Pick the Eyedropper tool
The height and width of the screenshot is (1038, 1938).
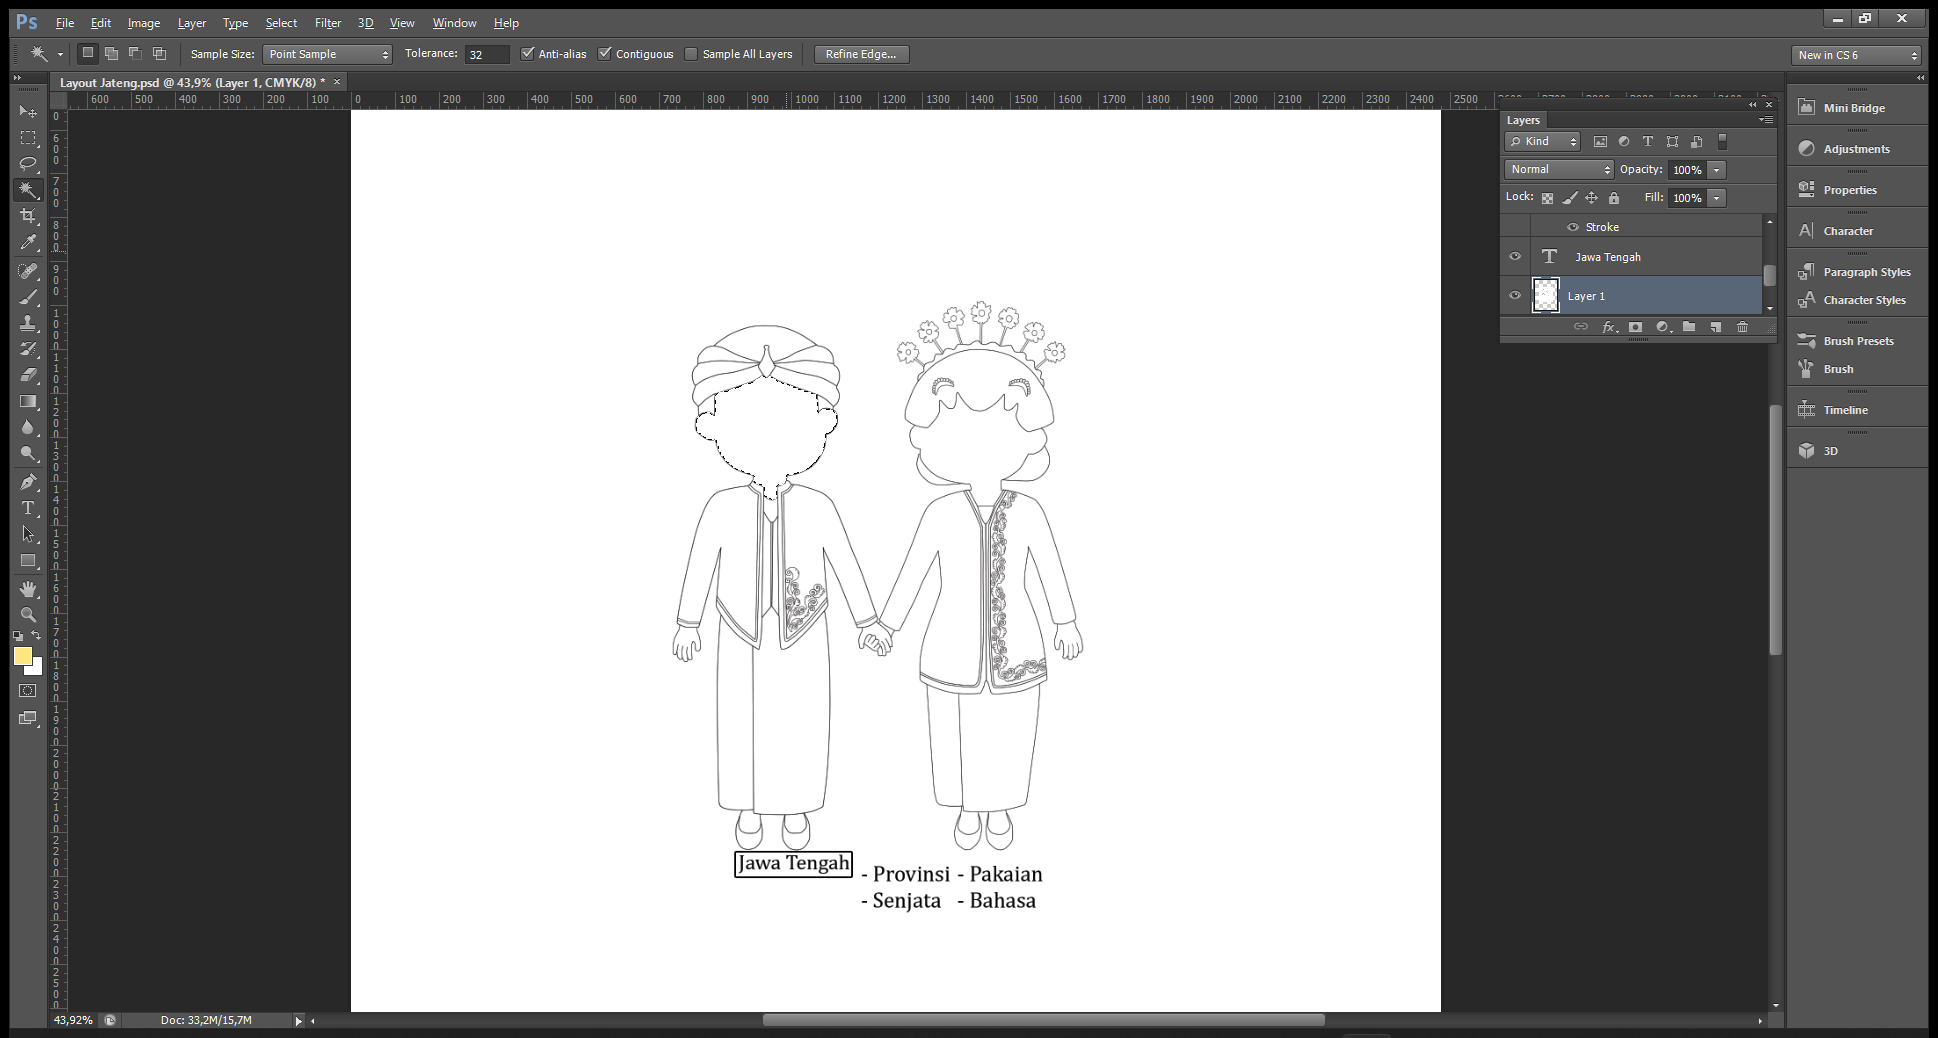click(28, 242)
